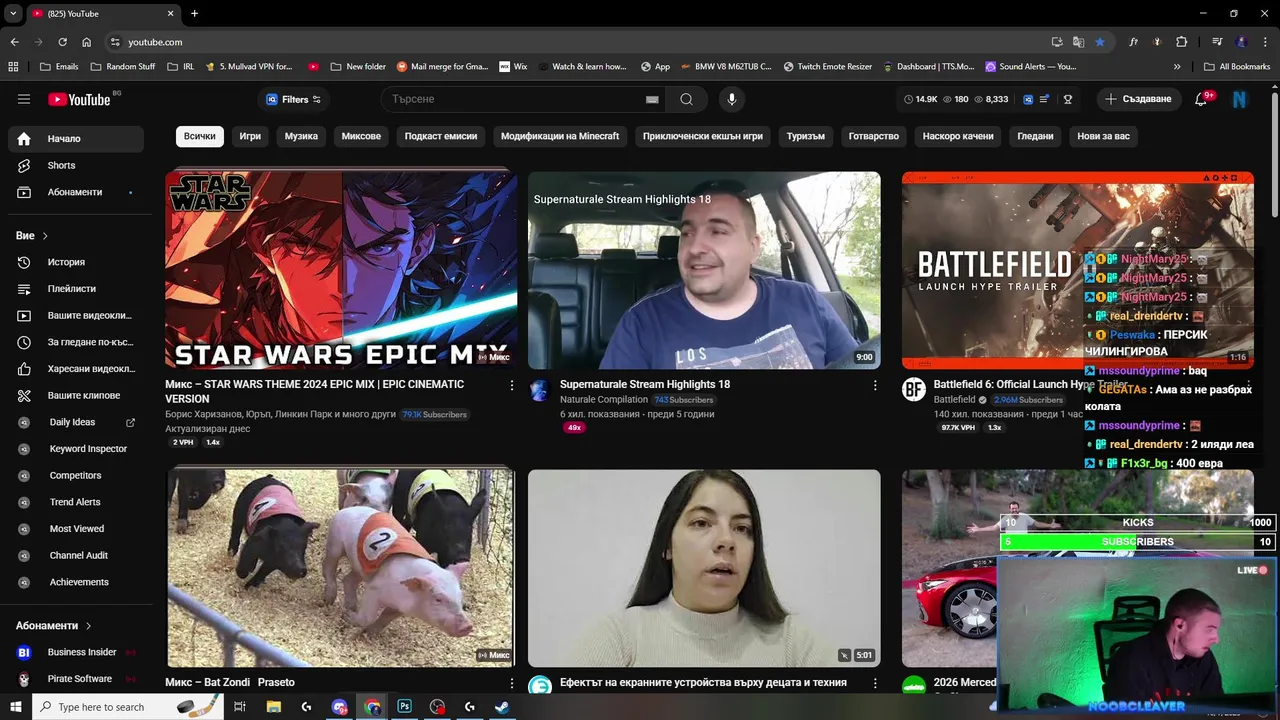Open the Star Wars Epic Mix thumbnail

click(341, 270)
